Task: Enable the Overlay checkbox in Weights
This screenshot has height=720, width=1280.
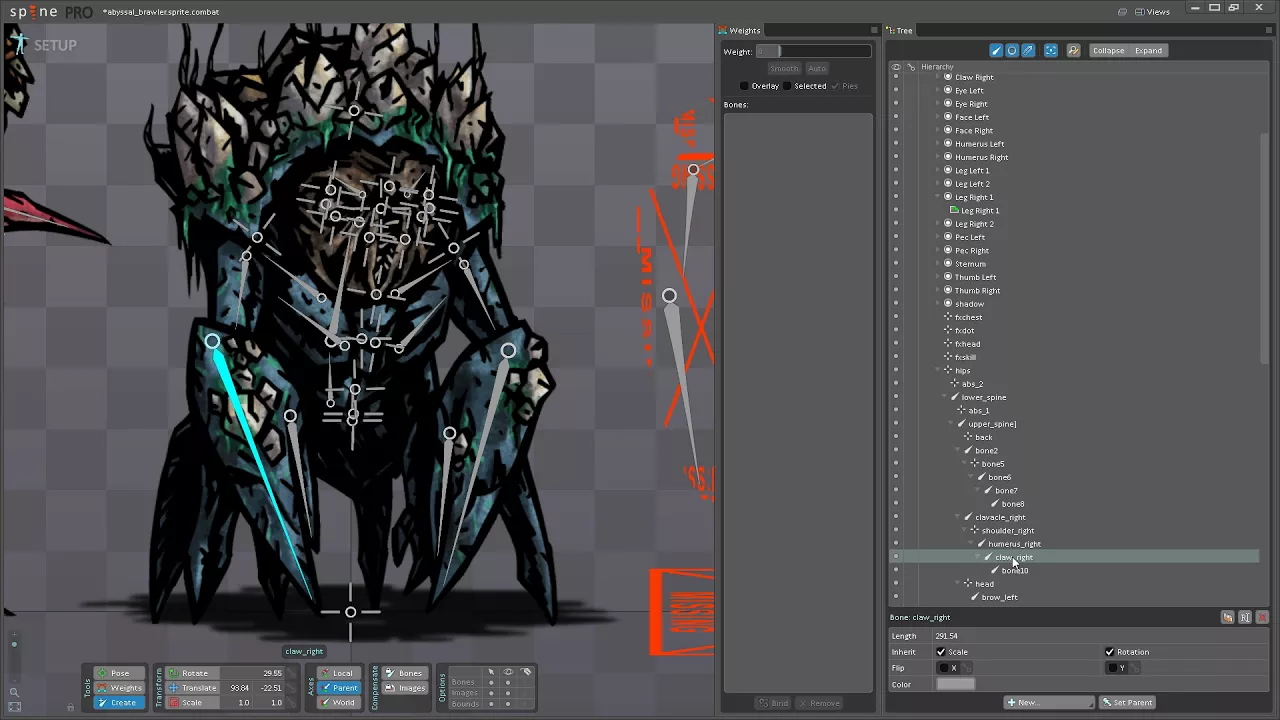Action: coord(744,86)
